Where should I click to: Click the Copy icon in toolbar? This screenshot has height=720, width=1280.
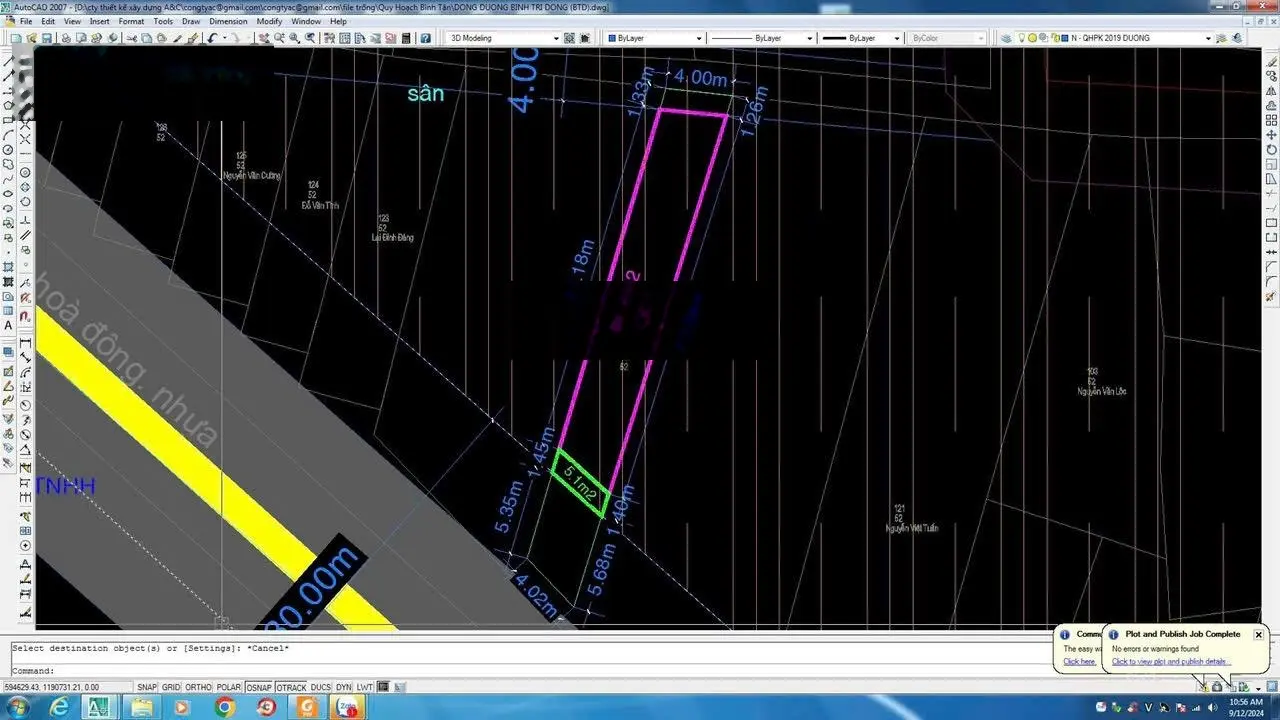[146, 38]
